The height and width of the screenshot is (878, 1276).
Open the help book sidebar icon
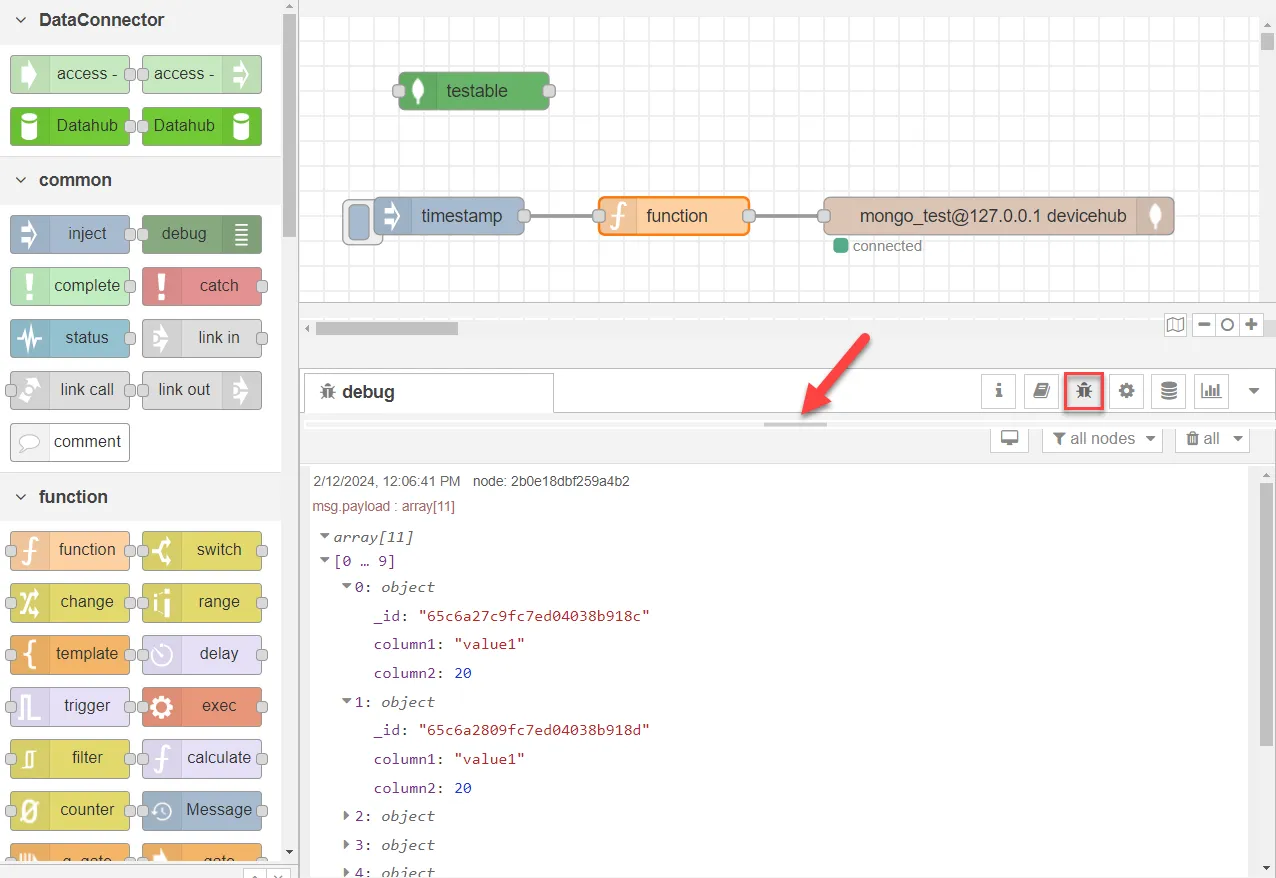1041,391
